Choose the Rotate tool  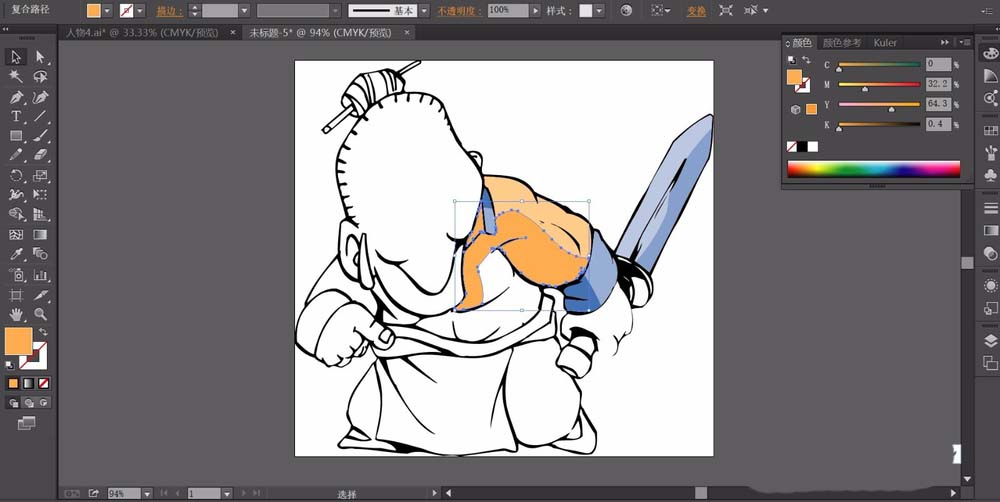click(16, 175)
